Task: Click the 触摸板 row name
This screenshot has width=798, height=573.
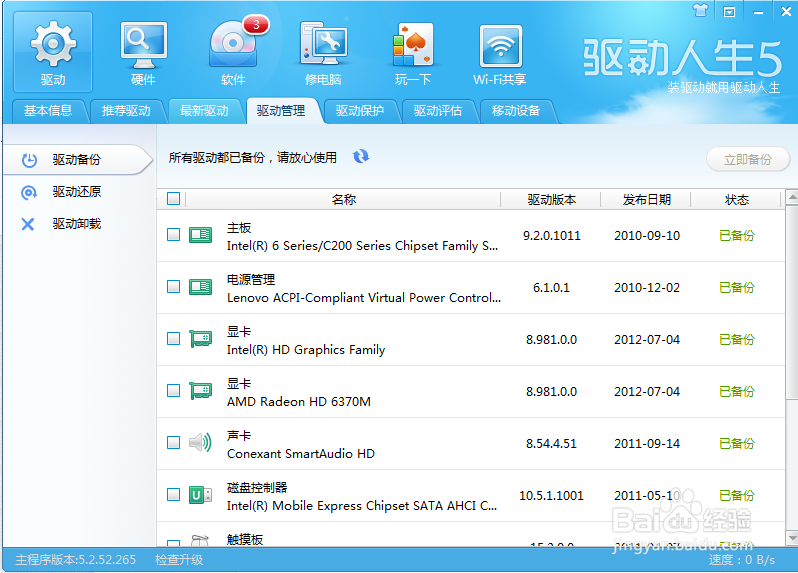Action: 245,539
